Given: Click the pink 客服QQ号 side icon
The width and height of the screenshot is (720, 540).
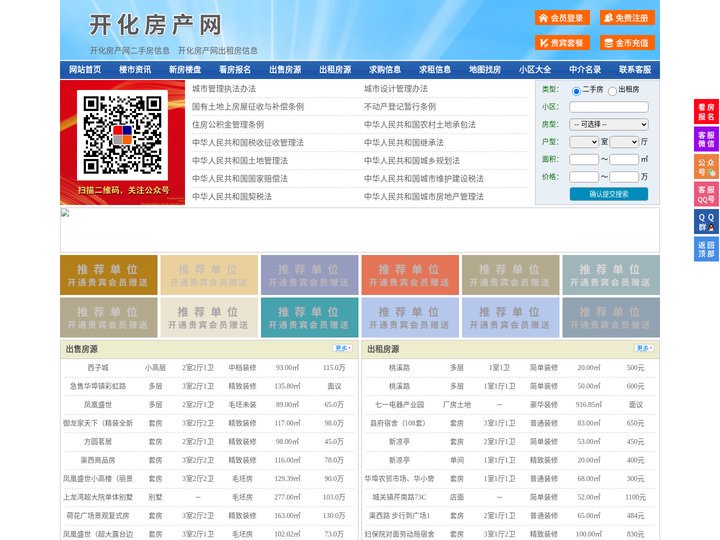Looking at the screenshot, I should (x=706, y=194).
